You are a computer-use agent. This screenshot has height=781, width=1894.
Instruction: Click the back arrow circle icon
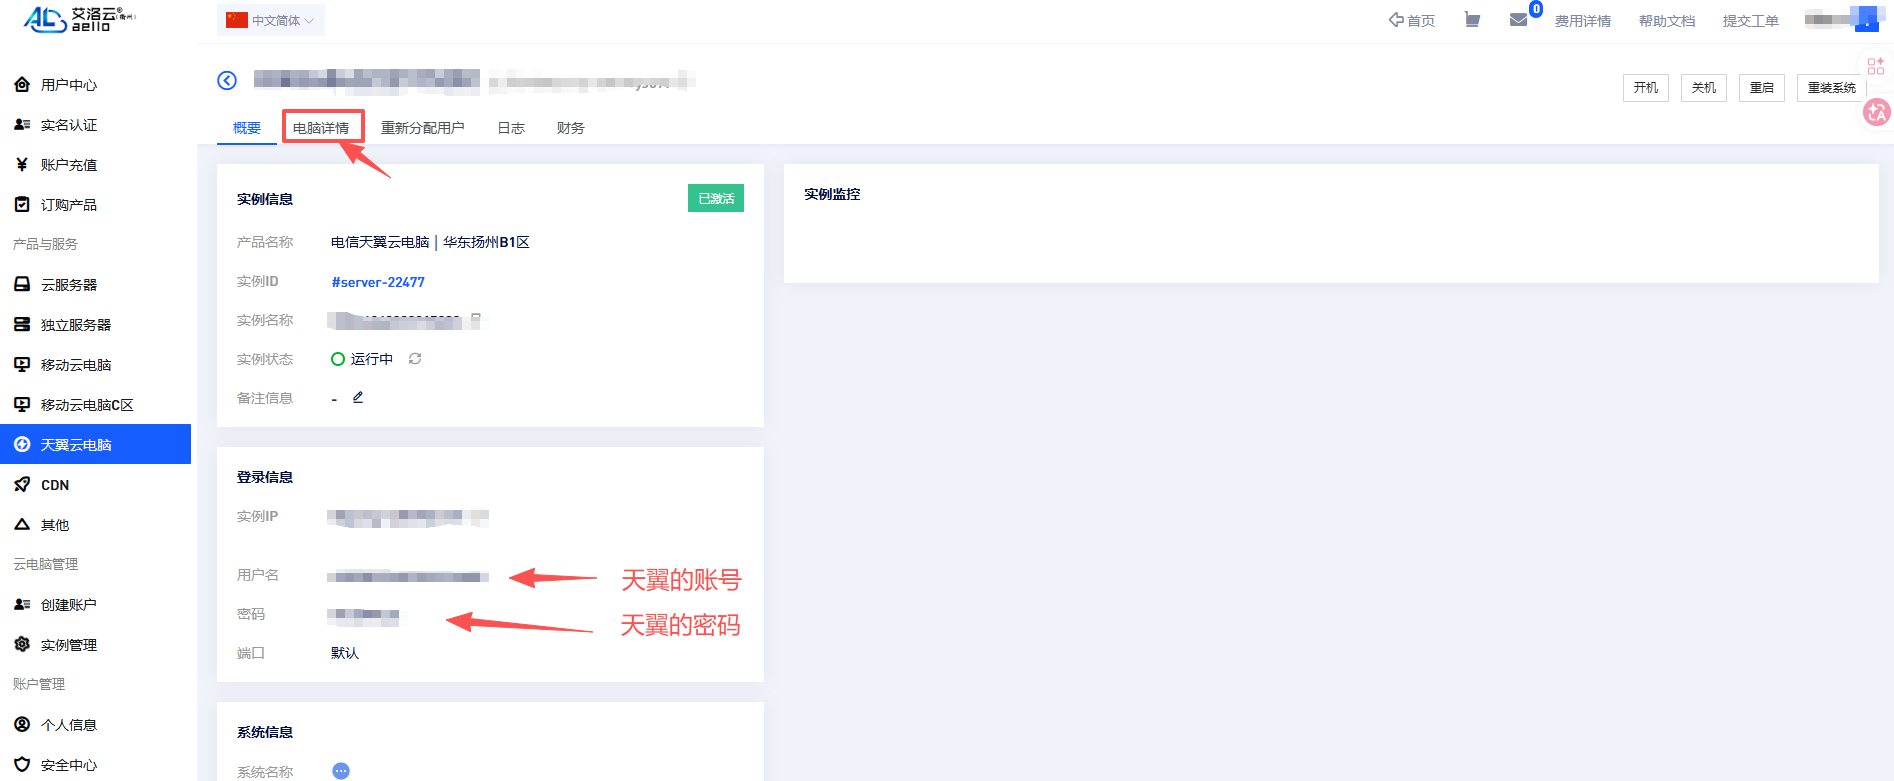[227, 81]
